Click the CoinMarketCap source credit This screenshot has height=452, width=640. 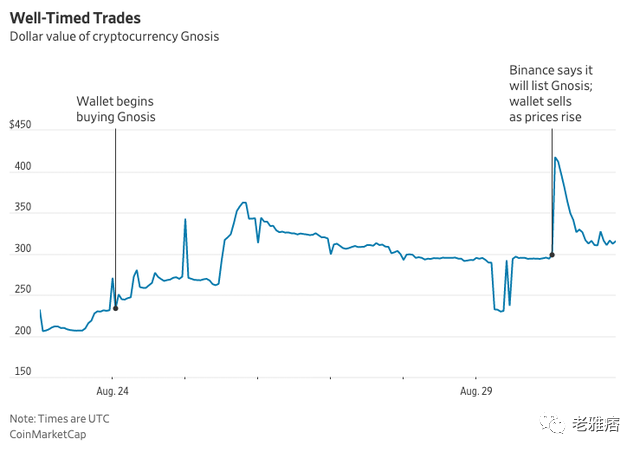[52, 434]
